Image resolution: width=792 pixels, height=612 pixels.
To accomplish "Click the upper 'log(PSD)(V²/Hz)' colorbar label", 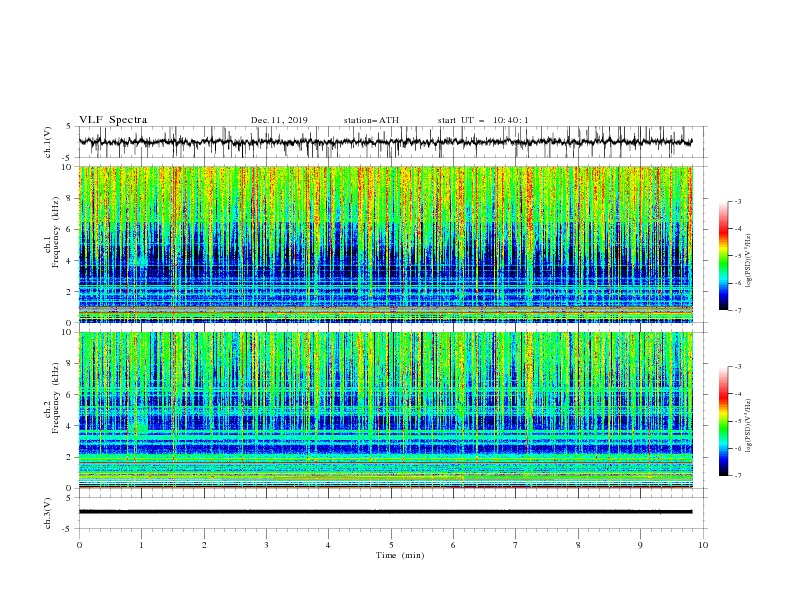I will pyautogui.click(x=748, y=261).
